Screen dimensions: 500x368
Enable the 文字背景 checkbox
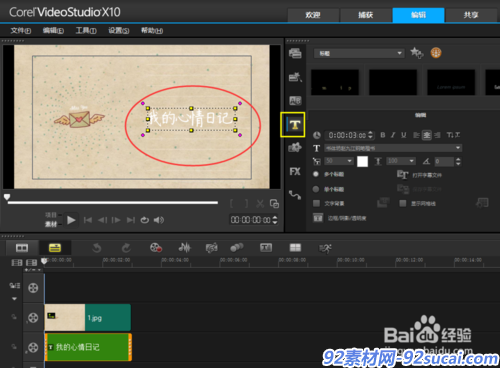click(316, 203)
